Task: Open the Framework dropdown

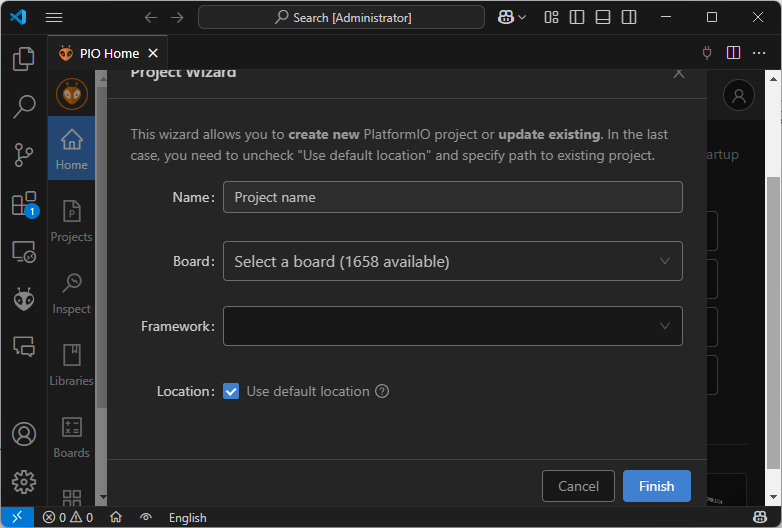Action: pyautogui.click(x=452, y=326)
